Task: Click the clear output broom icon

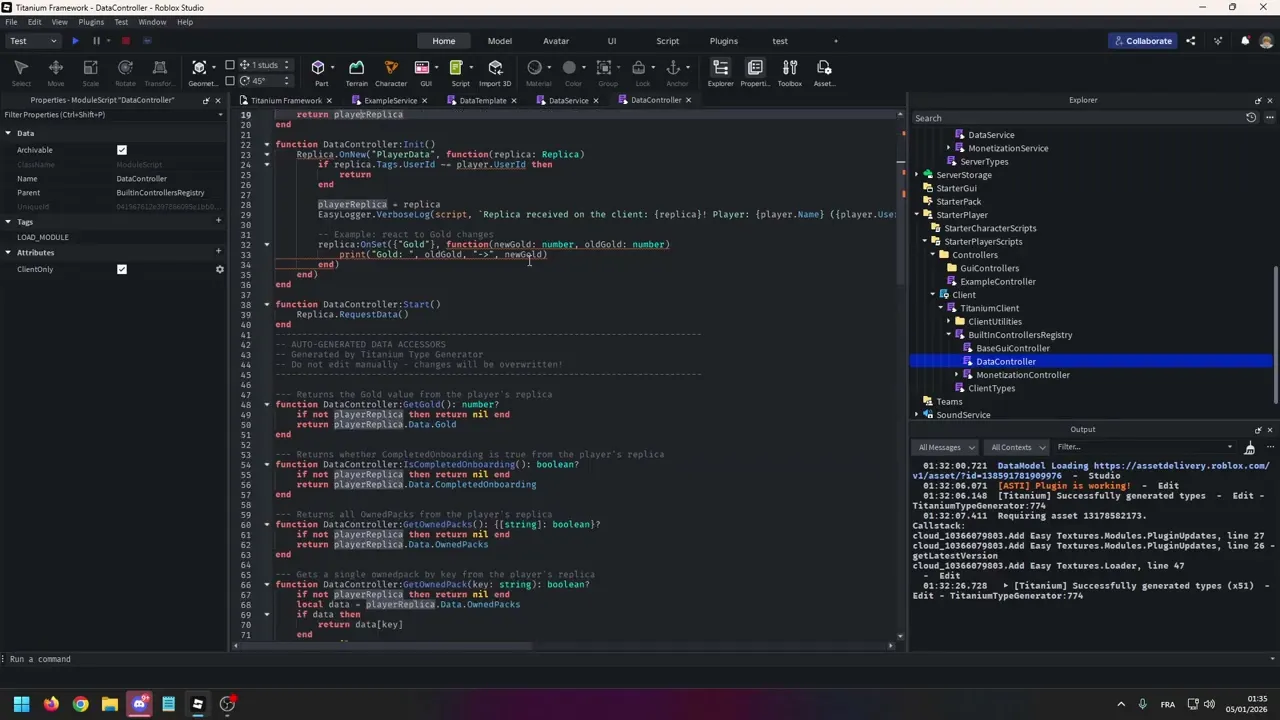Action: pos(1249,447)
